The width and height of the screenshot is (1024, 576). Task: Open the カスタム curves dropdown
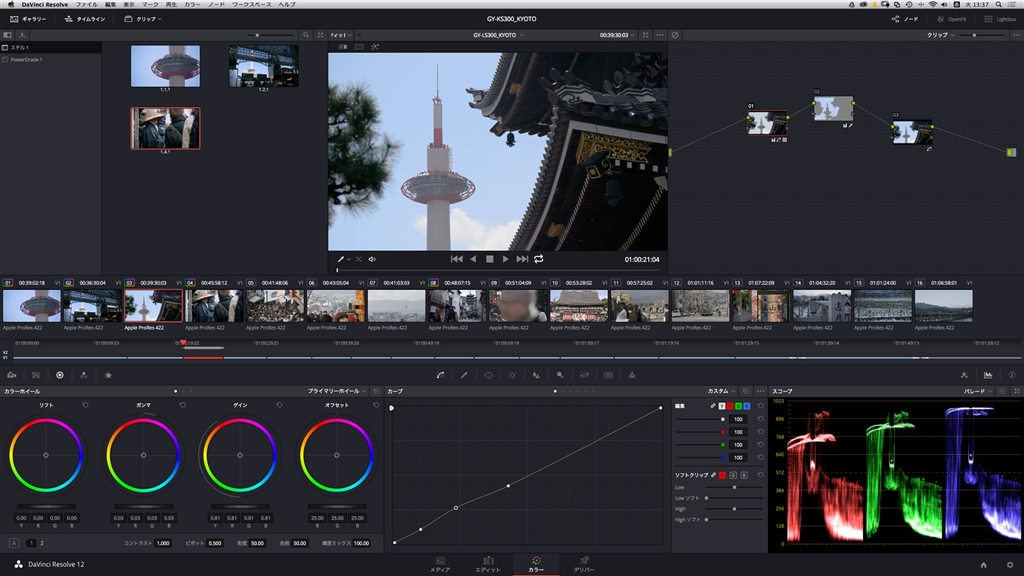722,391
